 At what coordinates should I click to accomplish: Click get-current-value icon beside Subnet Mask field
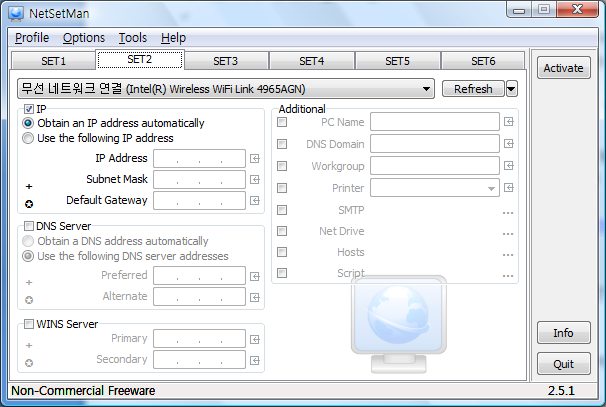pyautogui.click(x=255, y=179)
